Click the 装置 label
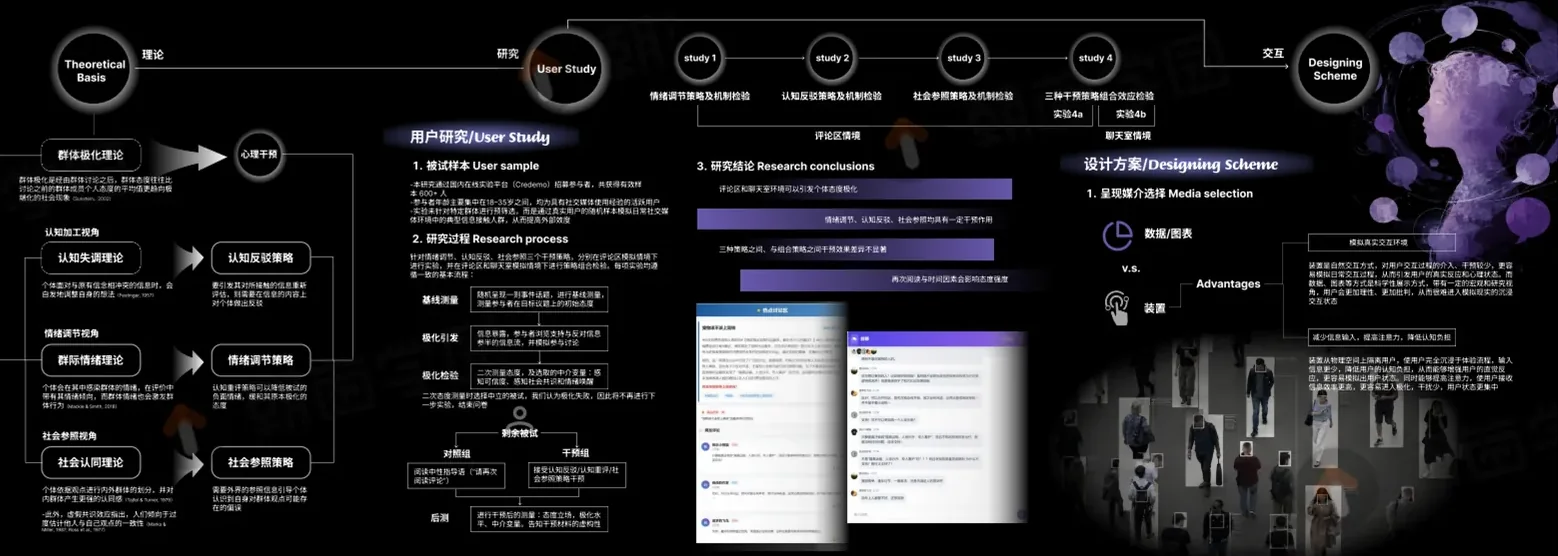The image size is (1558, 556). pyautogui.click(x=1155, y=308)
